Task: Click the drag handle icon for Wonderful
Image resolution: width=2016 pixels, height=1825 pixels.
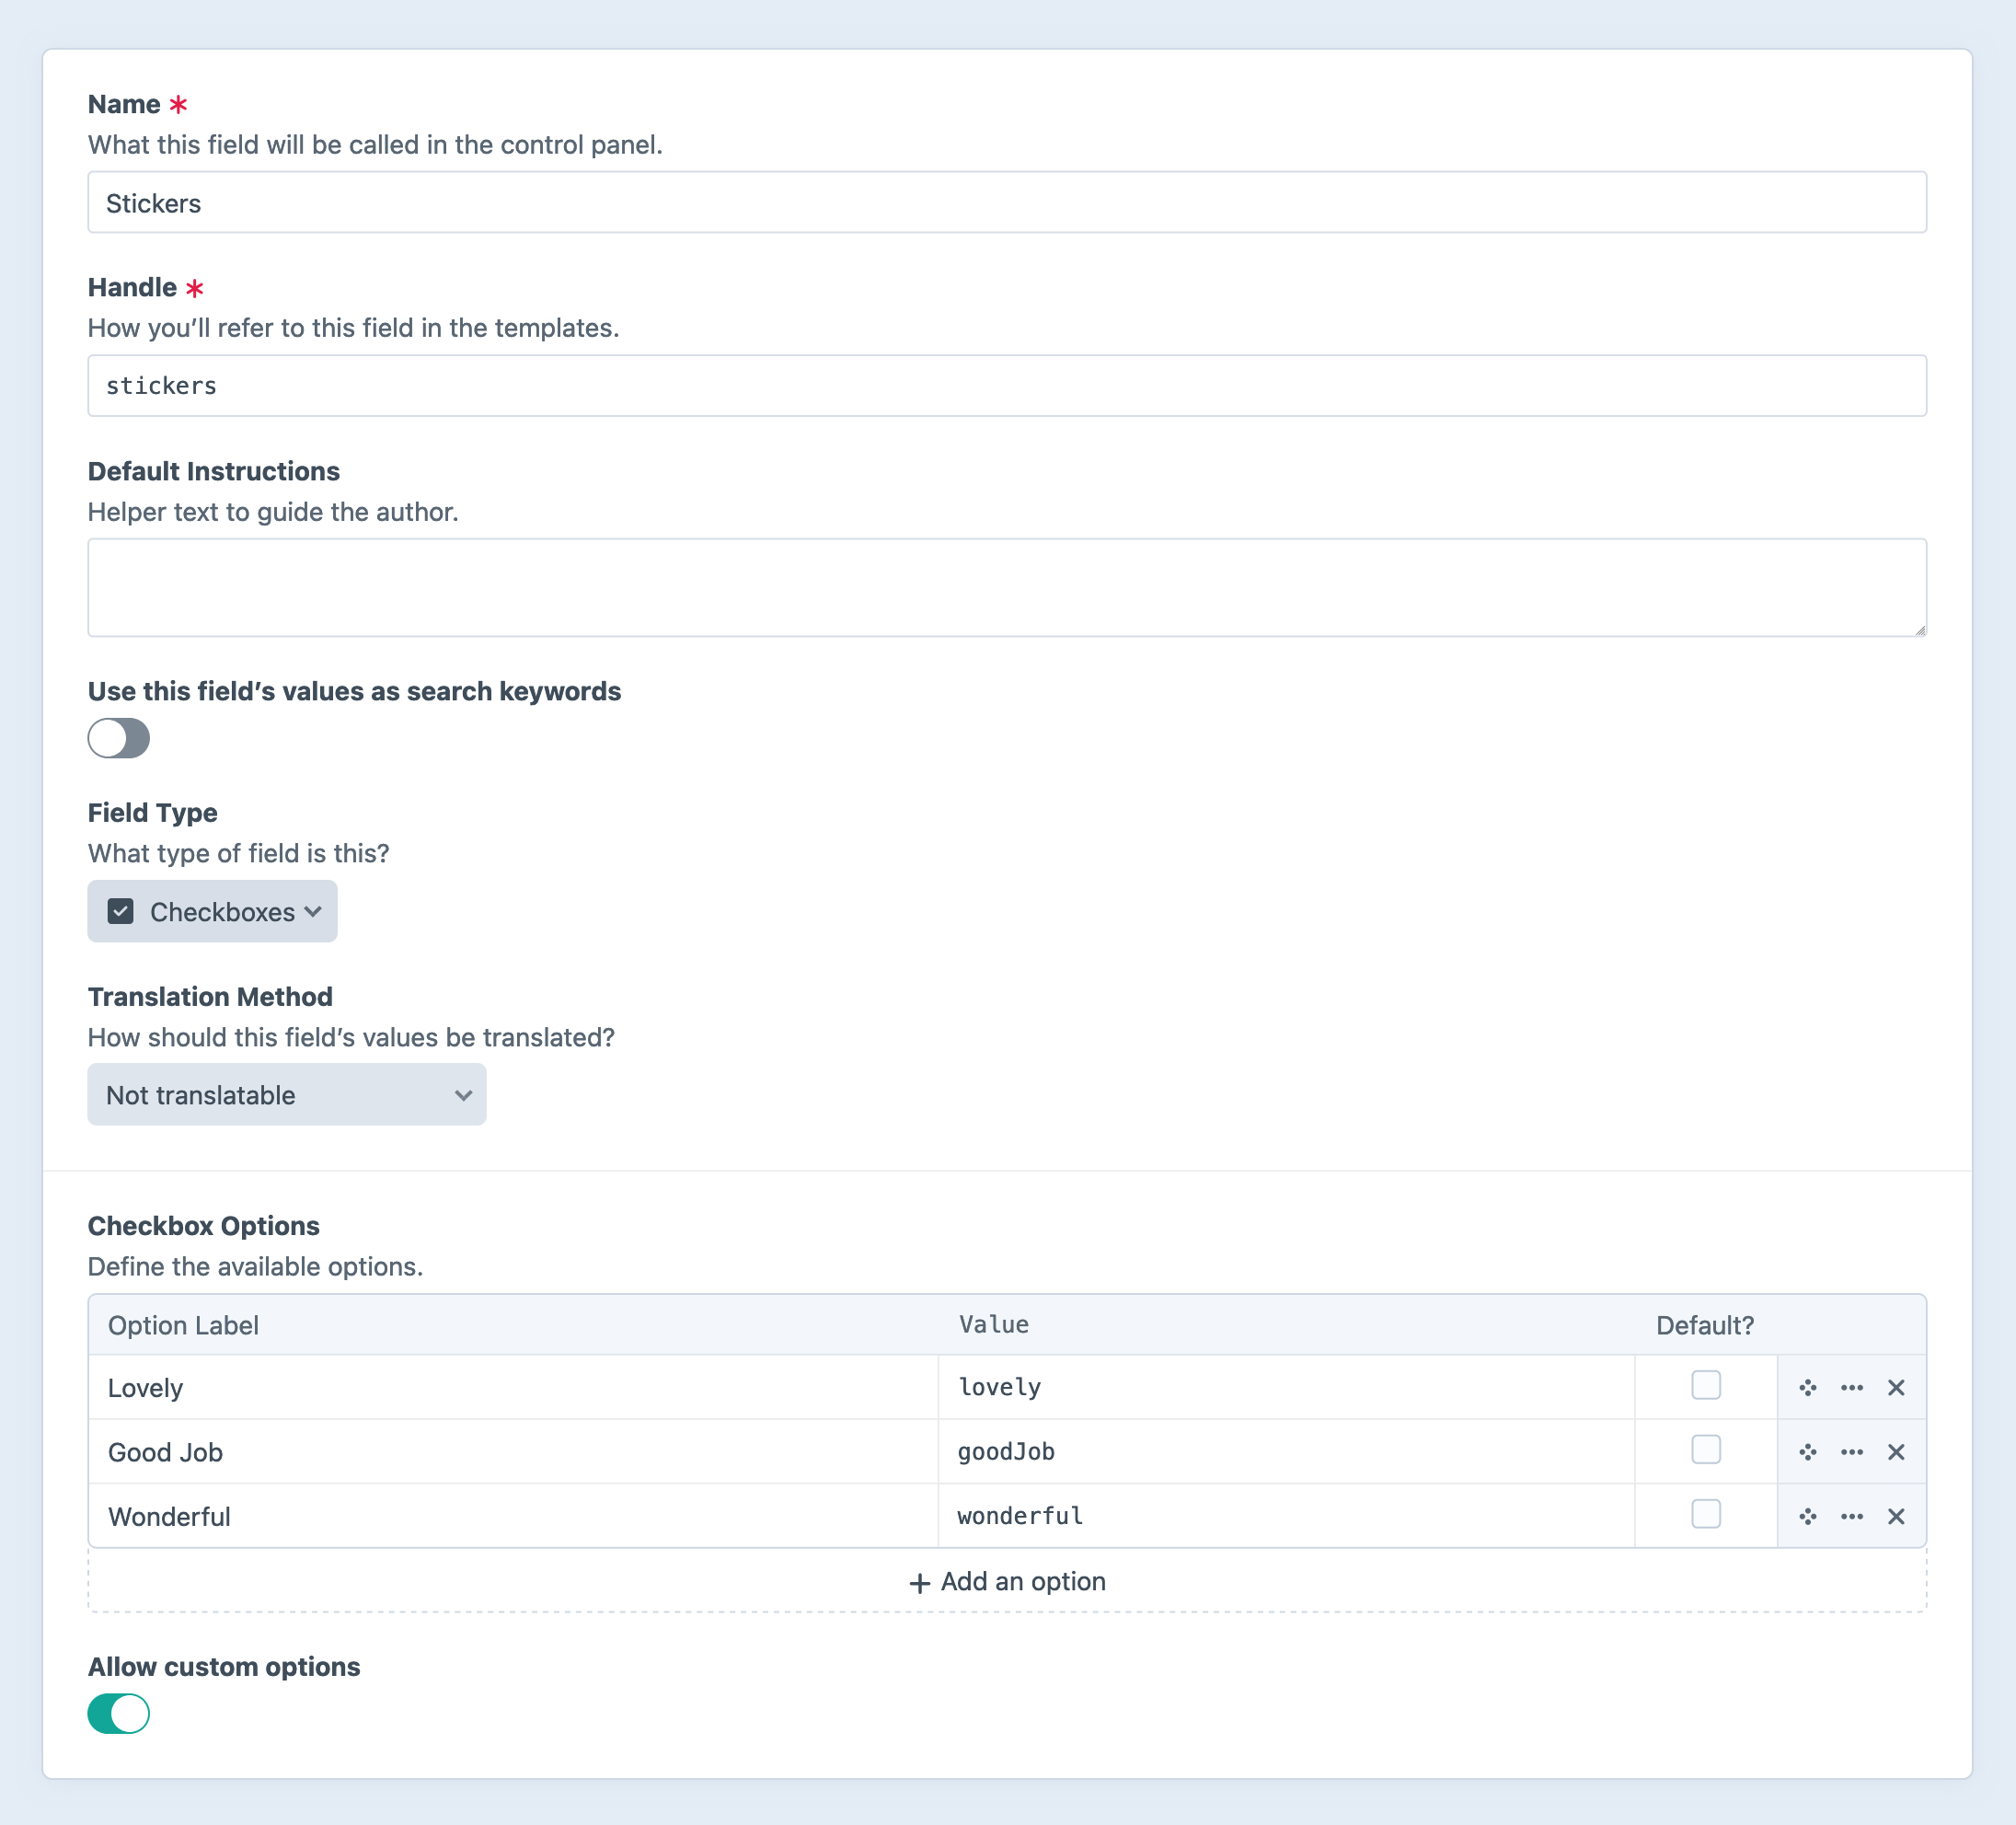Action: 1807,1516
